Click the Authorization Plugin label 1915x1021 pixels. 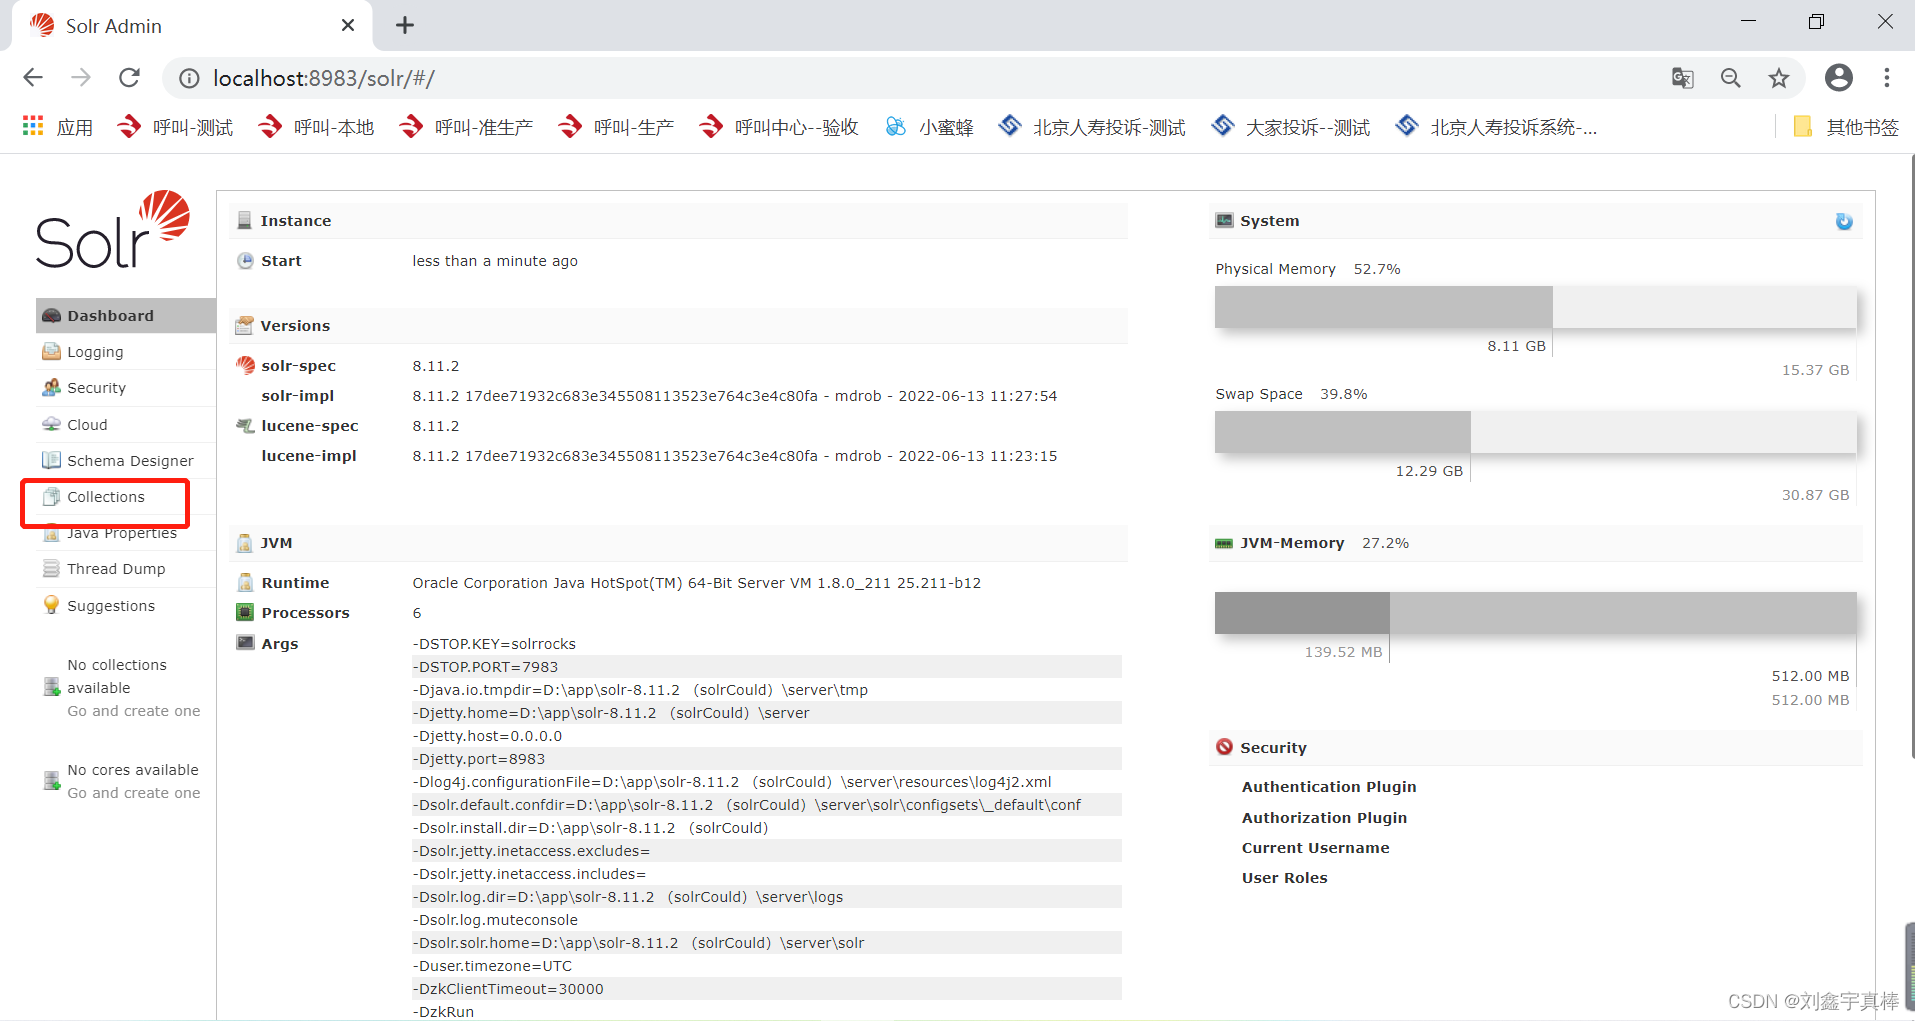pos(1324,818)
